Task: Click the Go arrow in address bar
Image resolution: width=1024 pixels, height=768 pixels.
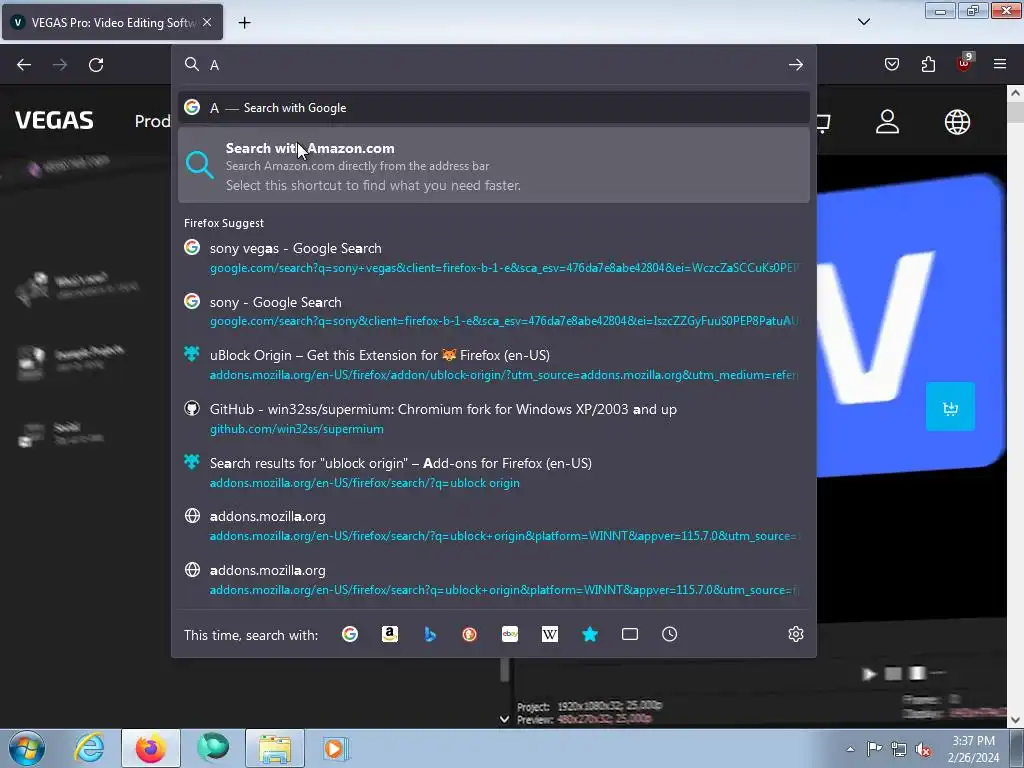Action: (x=795, y=65)
